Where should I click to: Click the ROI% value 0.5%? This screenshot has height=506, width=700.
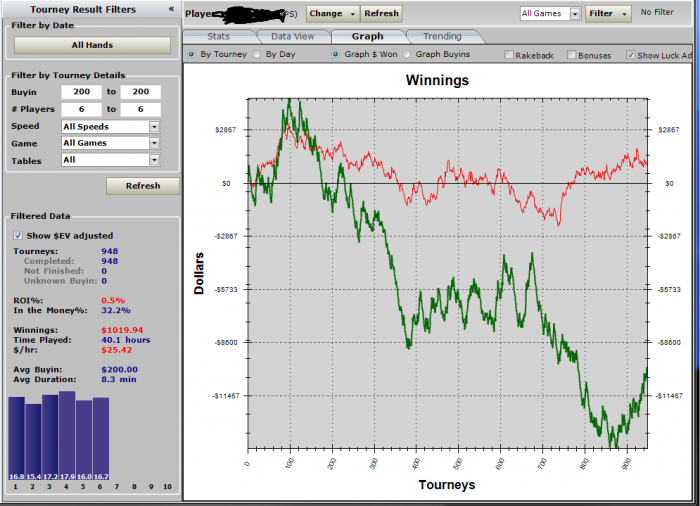click(113, 301)
